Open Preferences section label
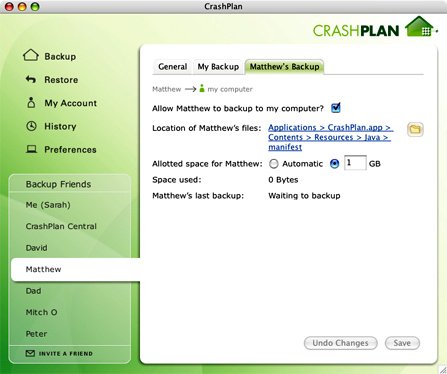Viewport: 447px width, 374px height. click(x=70, y=149)
